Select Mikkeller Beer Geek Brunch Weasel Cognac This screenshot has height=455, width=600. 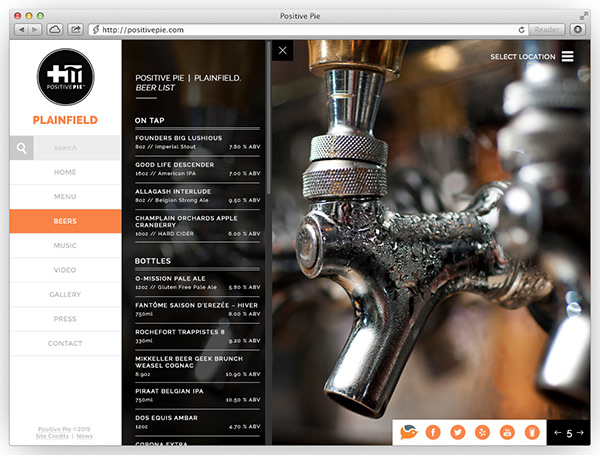[x=197, y=366]
